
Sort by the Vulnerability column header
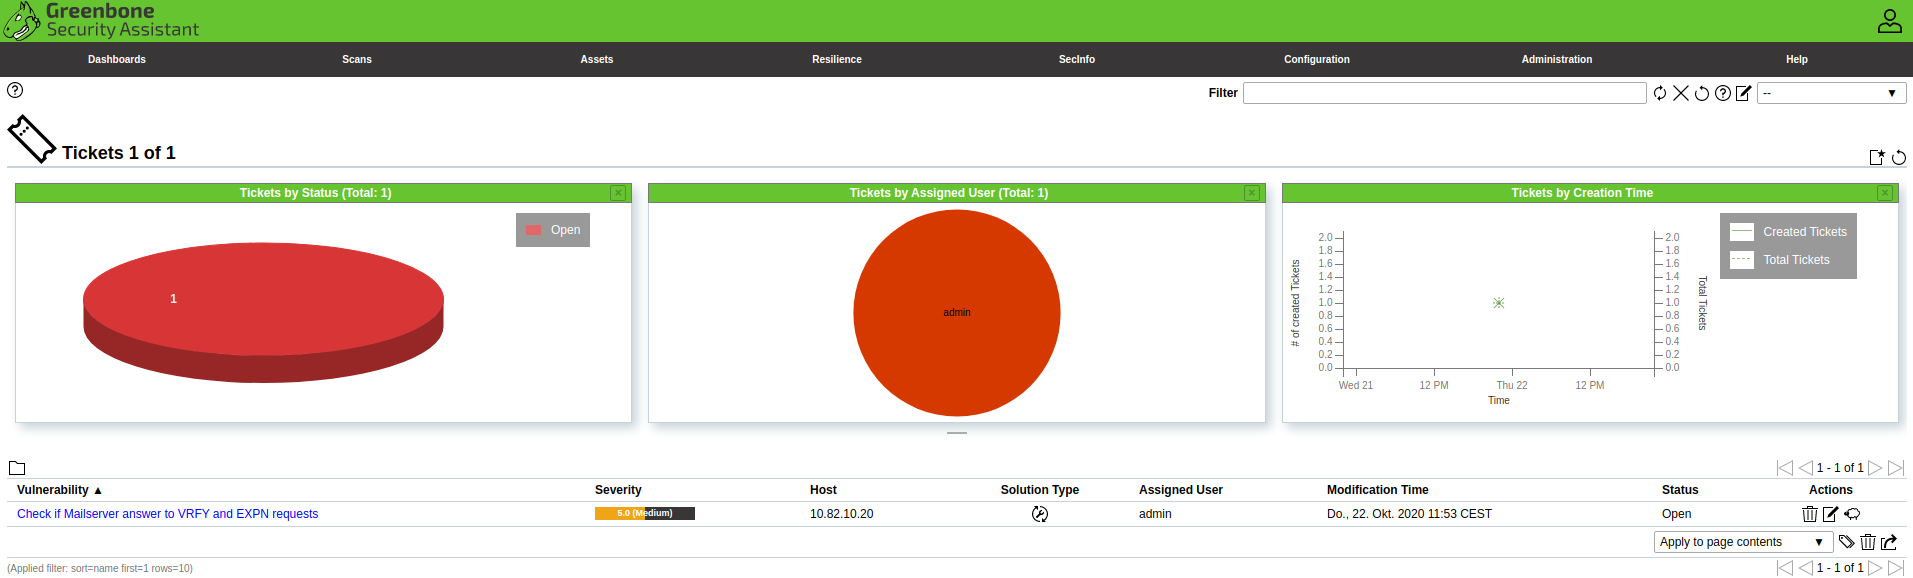click(x=53, y=490)
